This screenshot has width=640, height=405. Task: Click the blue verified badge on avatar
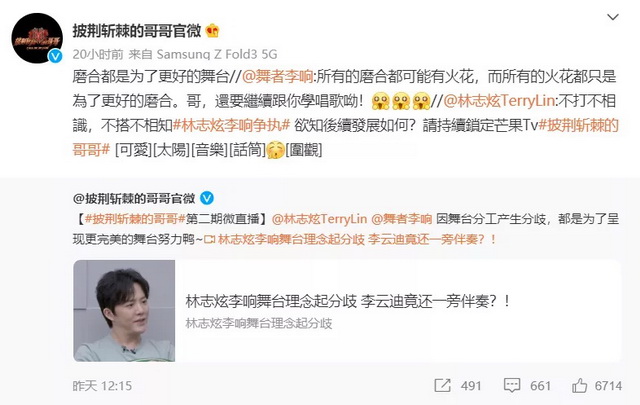click(55, 56)
